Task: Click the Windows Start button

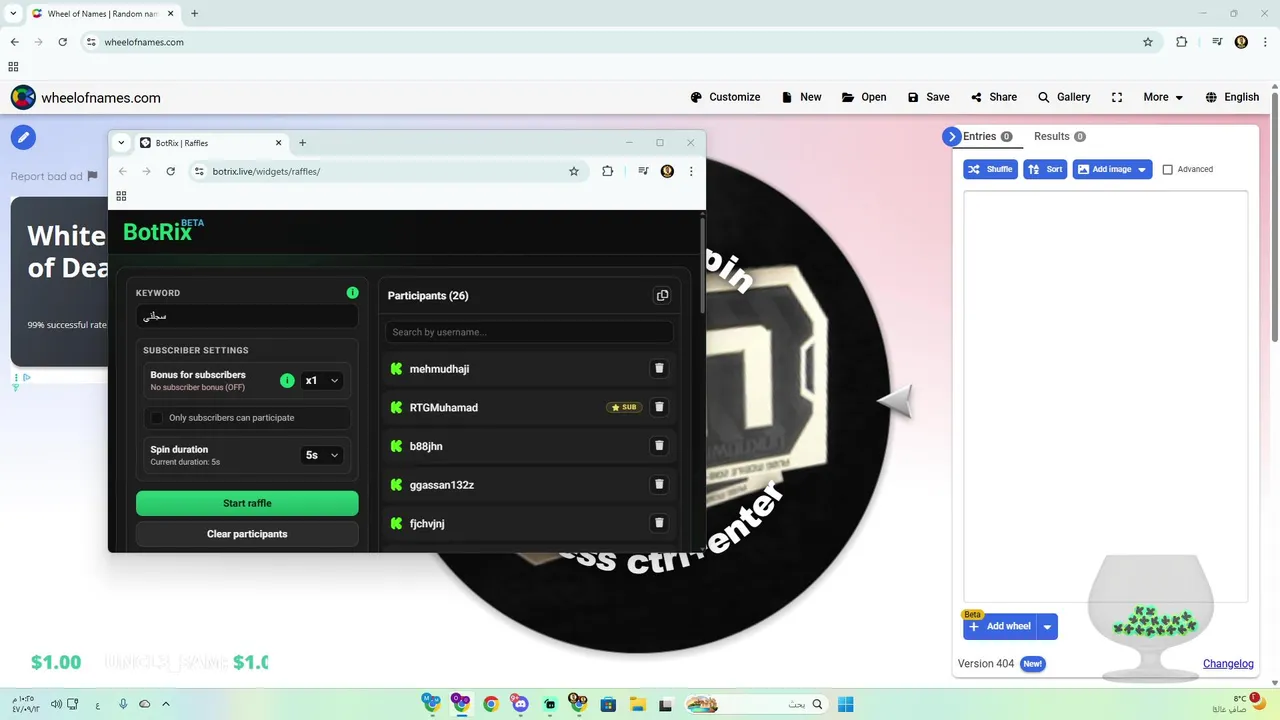Action: click(845, 704)
